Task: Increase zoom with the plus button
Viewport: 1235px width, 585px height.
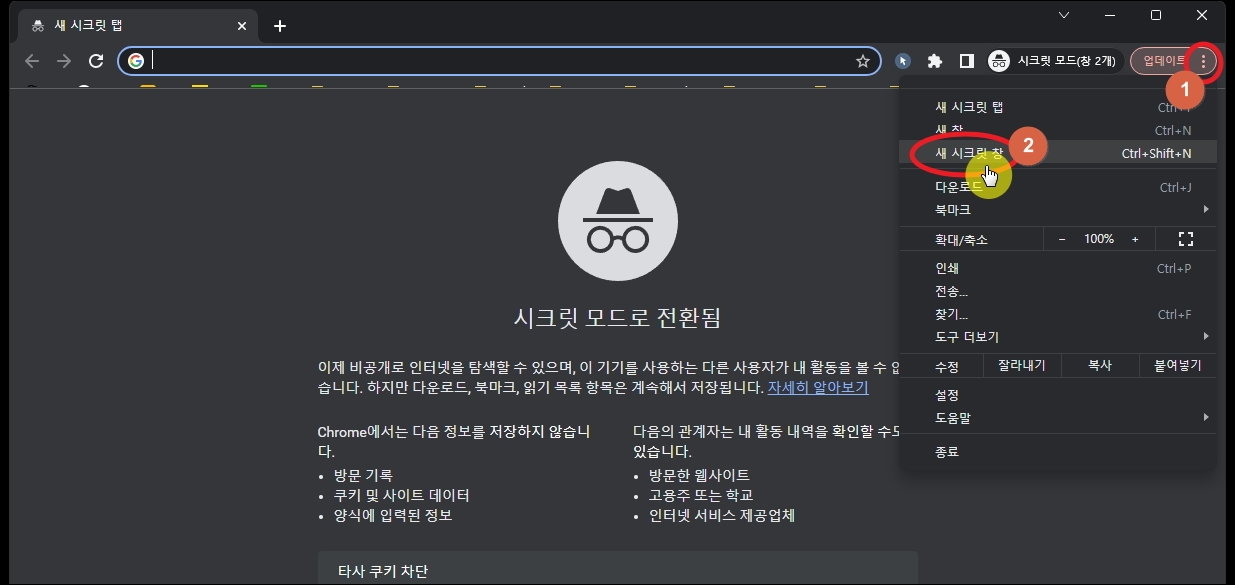Action: (1135, 239)
